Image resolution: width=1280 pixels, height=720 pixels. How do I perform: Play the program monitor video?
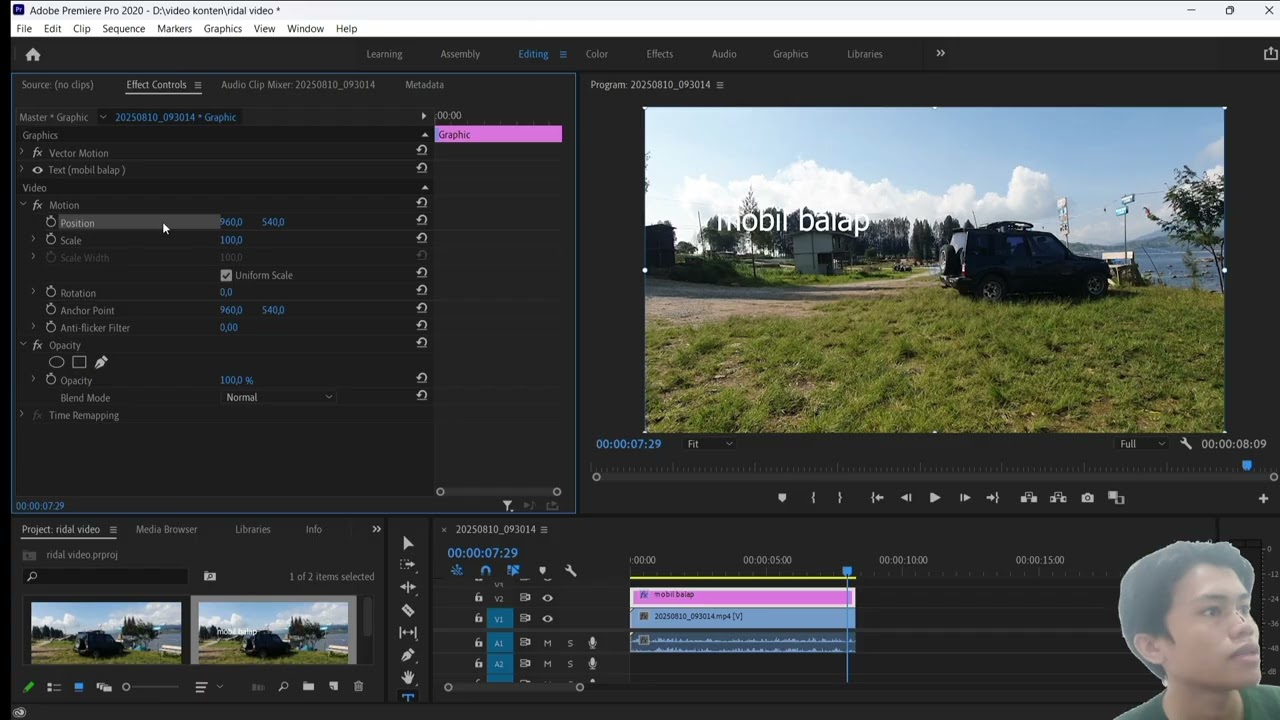[x=935, y=498]
